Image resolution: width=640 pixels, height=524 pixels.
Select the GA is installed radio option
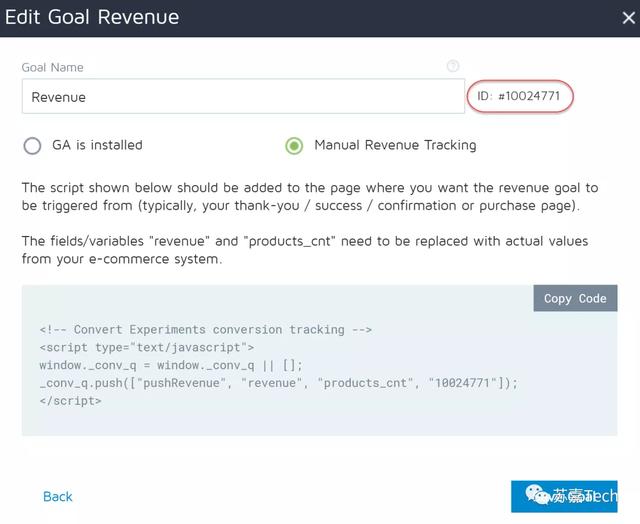[x=32, y=146]
